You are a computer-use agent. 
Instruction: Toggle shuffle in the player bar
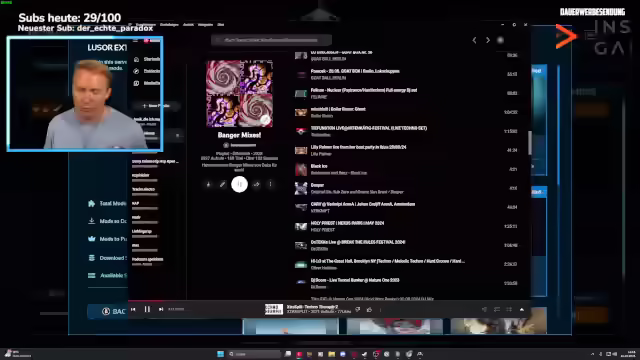point(509,309)
